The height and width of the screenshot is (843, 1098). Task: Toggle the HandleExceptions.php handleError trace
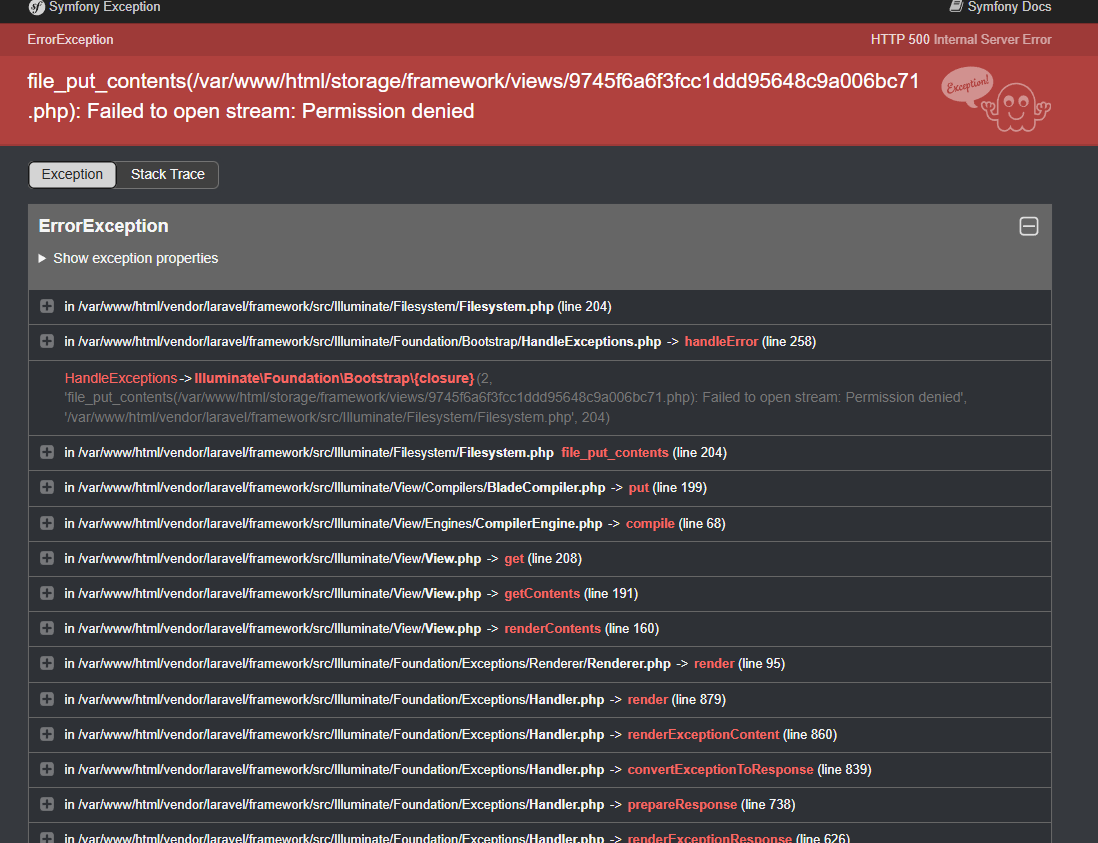click(47, 341)
